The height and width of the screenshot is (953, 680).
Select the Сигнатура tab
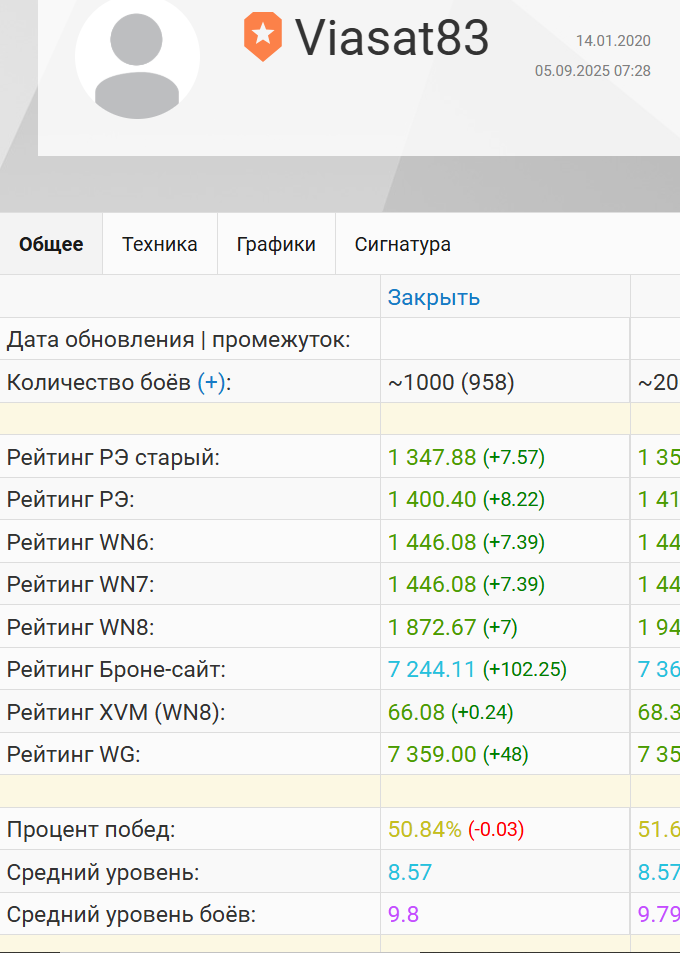coord(402,244)
